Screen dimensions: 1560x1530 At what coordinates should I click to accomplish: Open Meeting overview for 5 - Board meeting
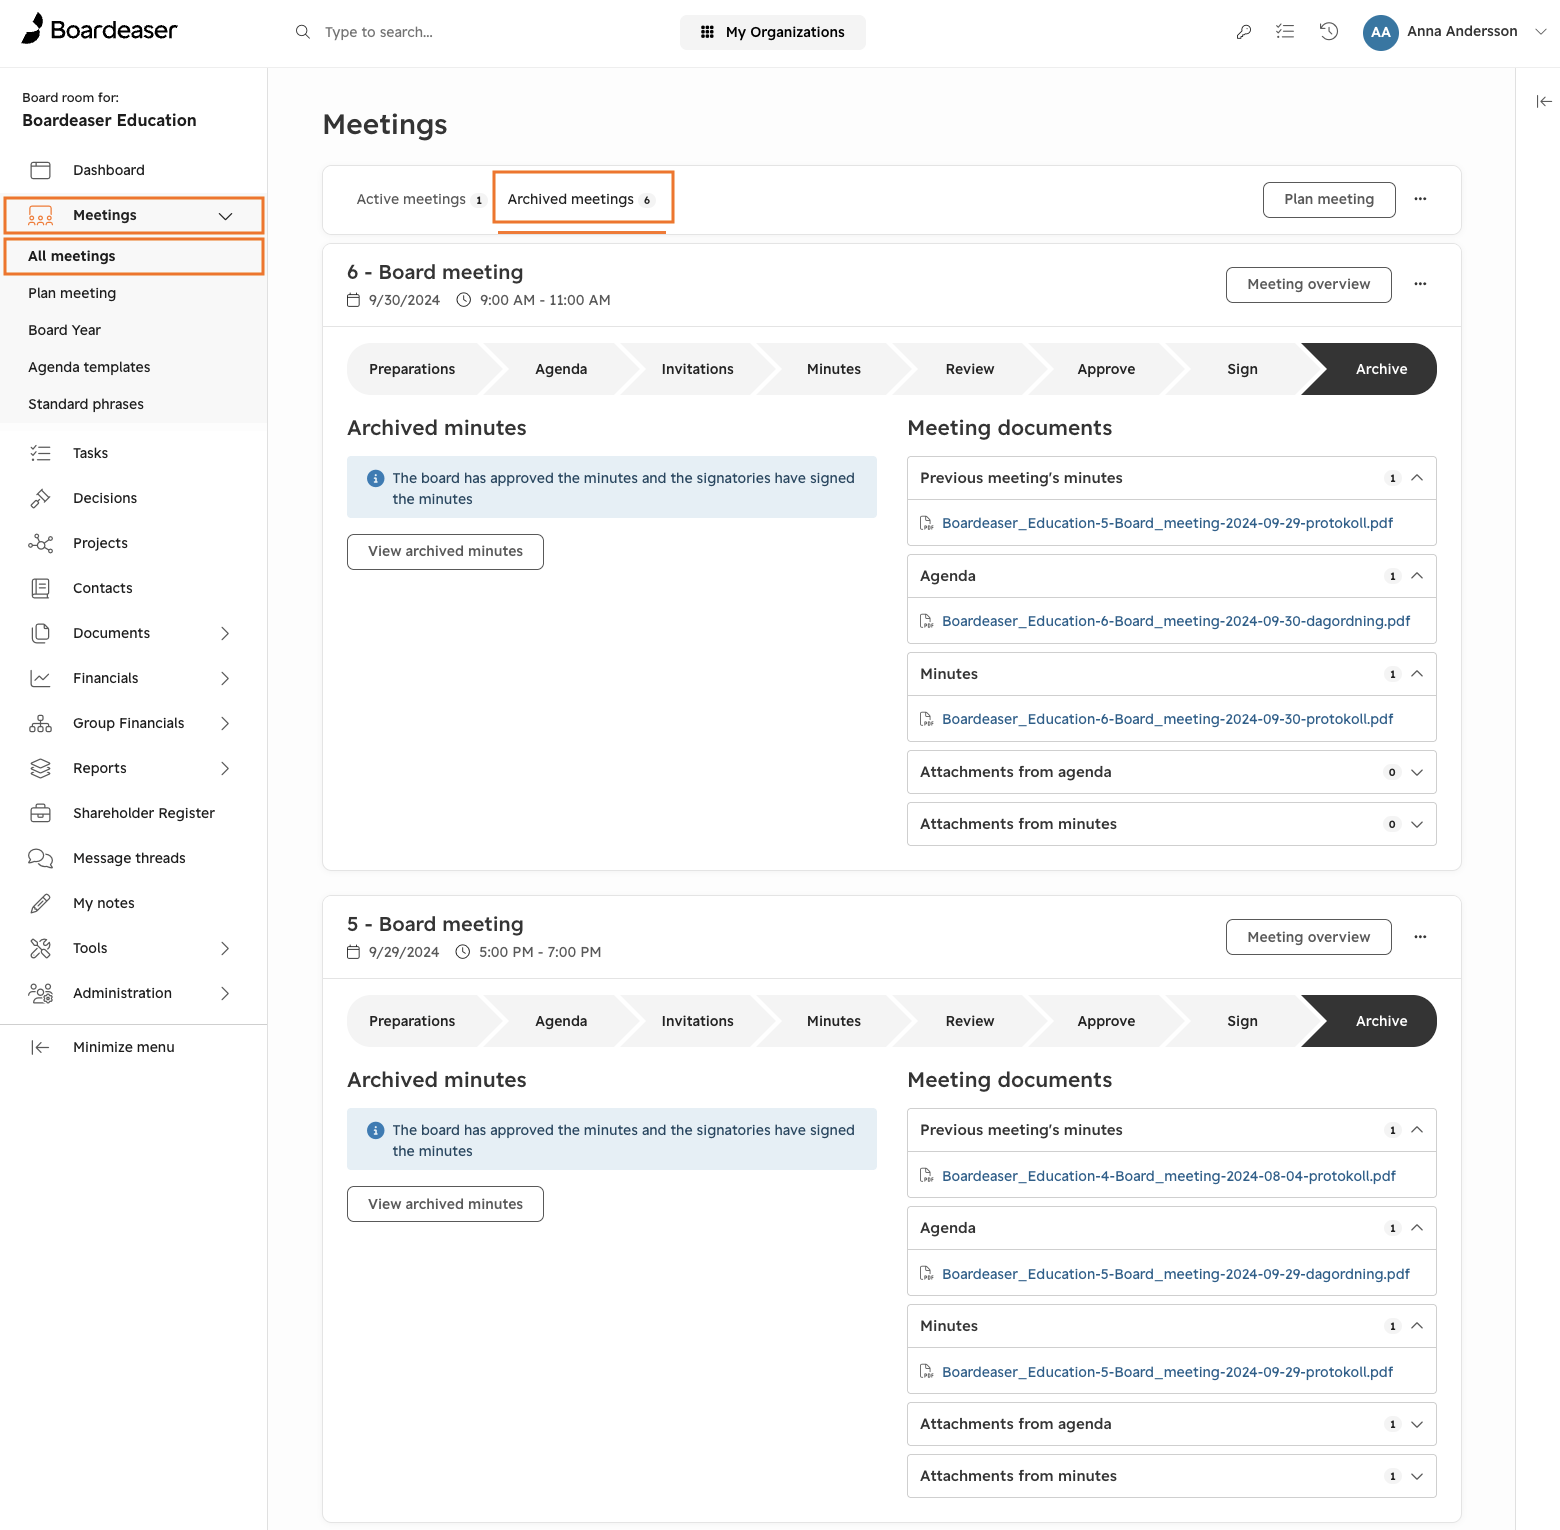click(1308, 937)
